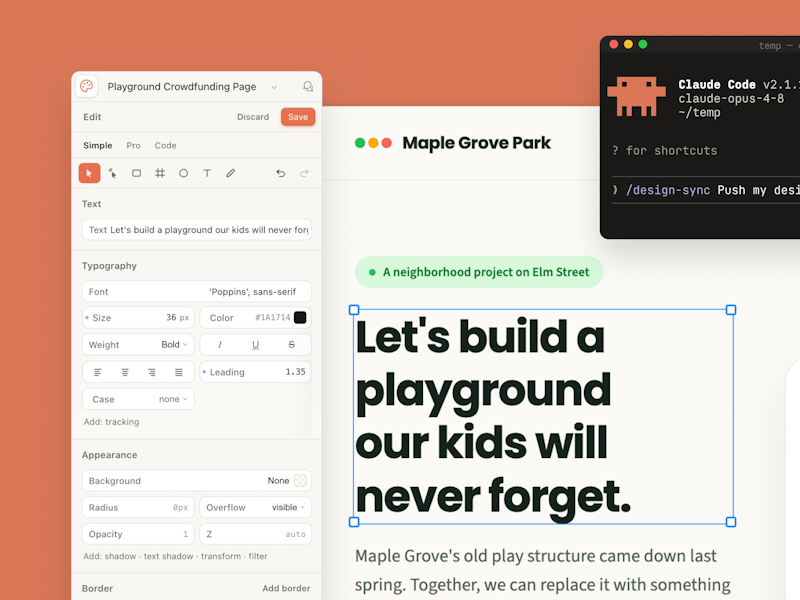Switch to the Code tab
This screenshot has width=800, height=600.
point(165,145)
